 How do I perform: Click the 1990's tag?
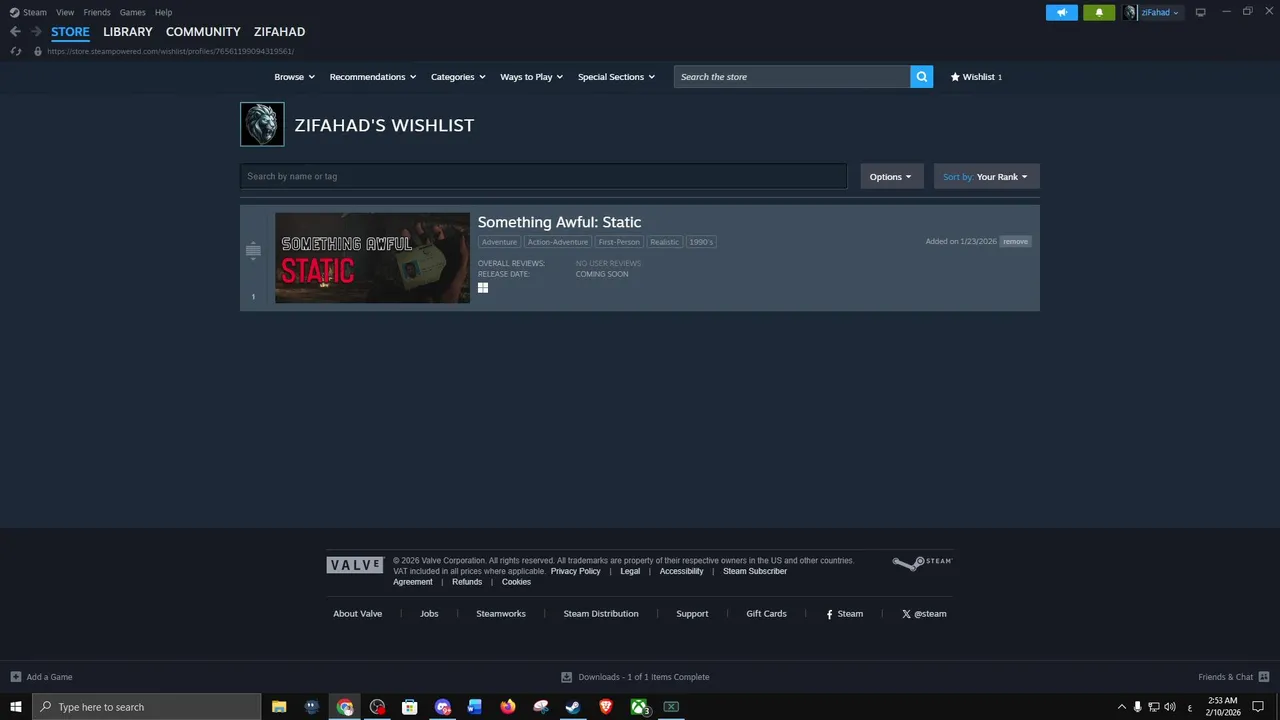[701, 242]
